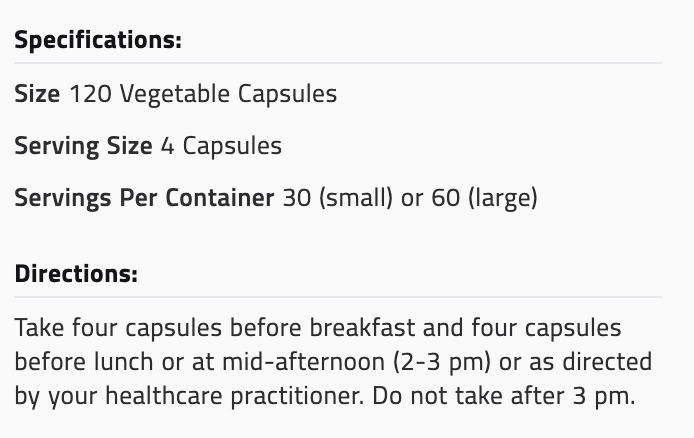This screenshot has height=438, width=694.
Task: Click the 120 Vegetable Capsules text
Action: click(202, 95)
